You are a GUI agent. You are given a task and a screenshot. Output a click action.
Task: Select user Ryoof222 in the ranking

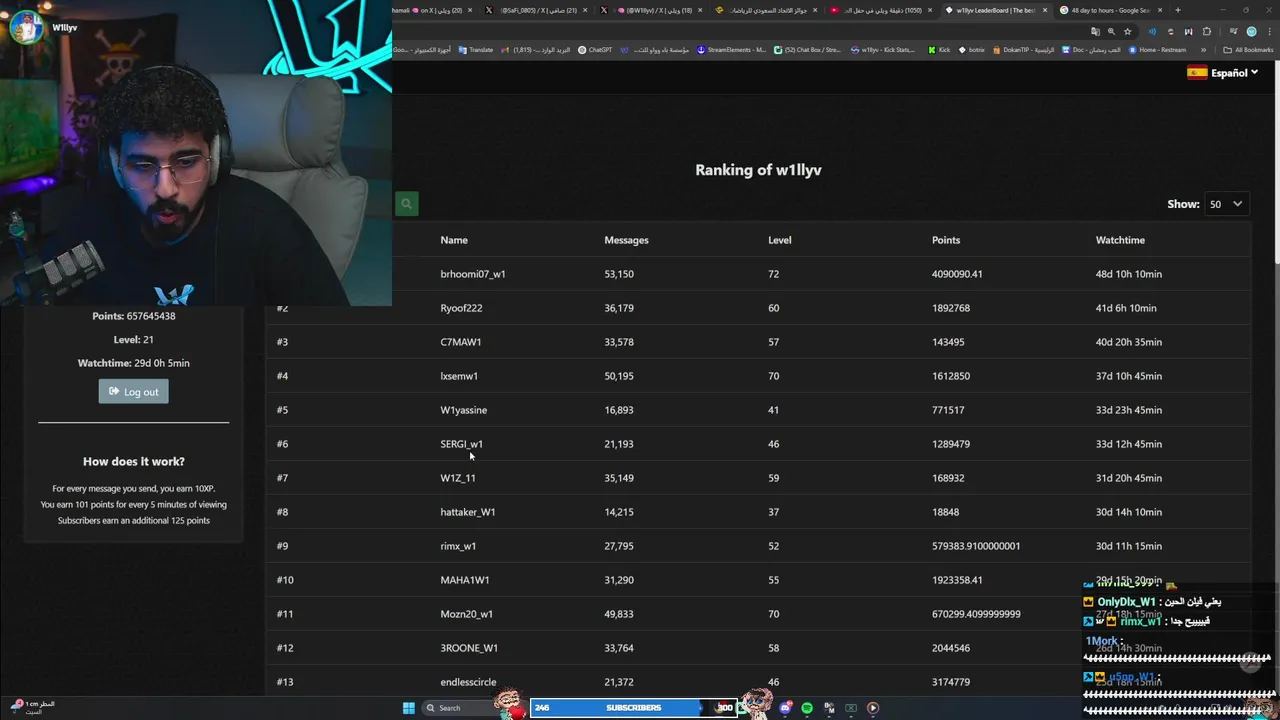coord(461,308)
